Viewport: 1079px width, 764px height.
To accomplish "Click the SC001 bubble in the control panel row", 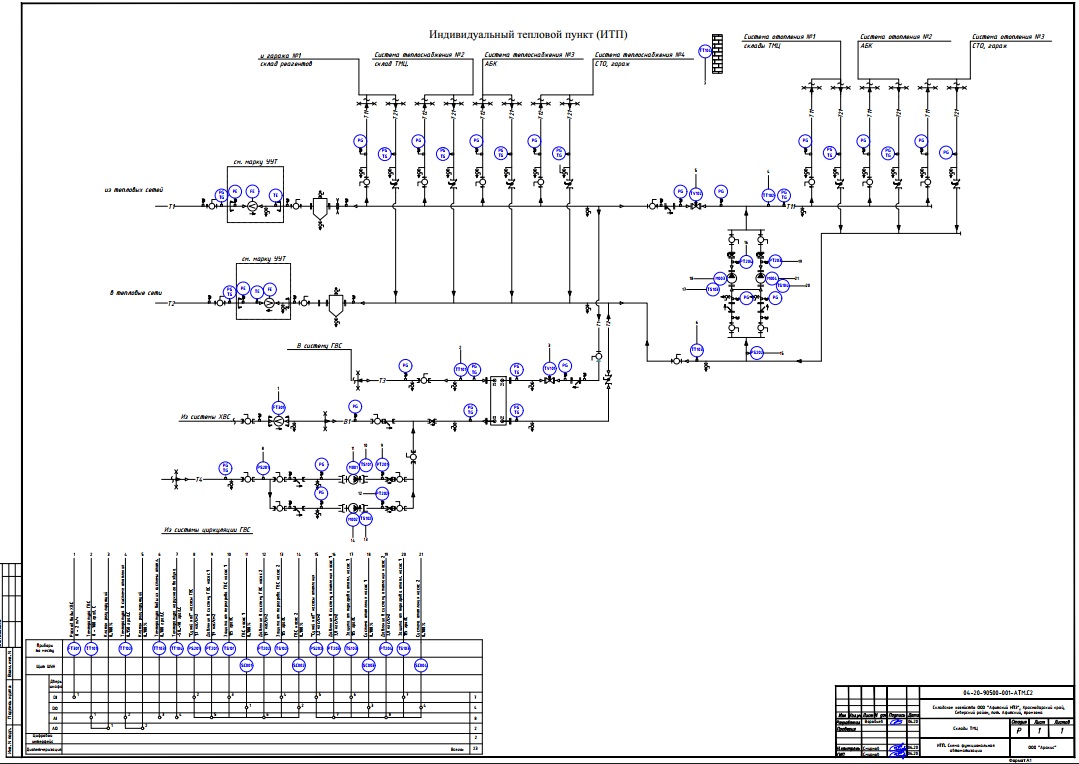I will [x=246, y=666].
